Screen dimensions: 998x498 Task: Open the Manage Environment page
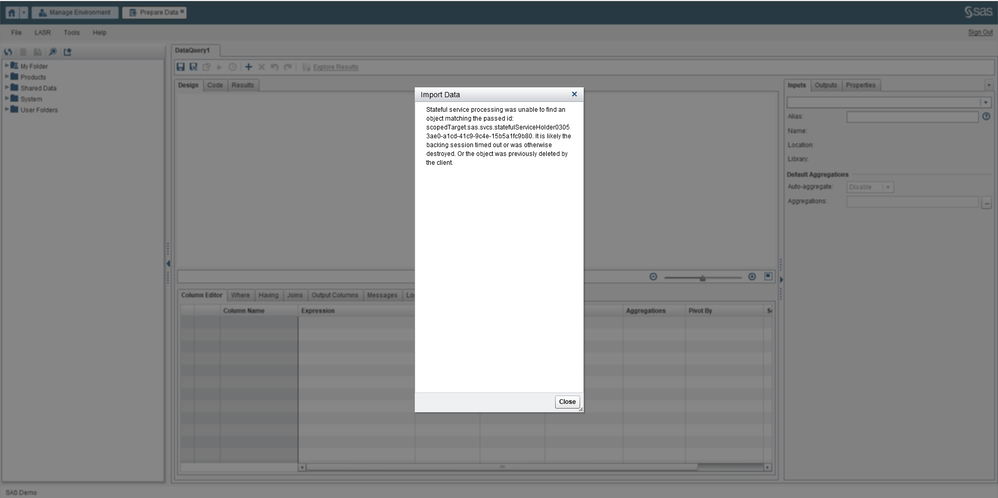click(74, 12)
